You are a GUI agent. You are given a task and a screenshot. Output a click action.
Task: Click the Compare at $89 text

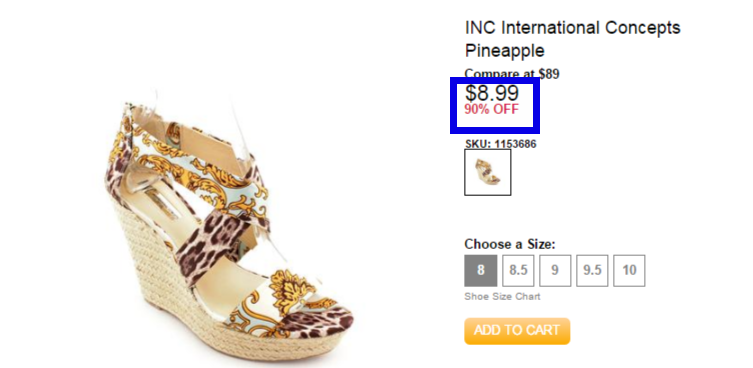pos(512,74)
